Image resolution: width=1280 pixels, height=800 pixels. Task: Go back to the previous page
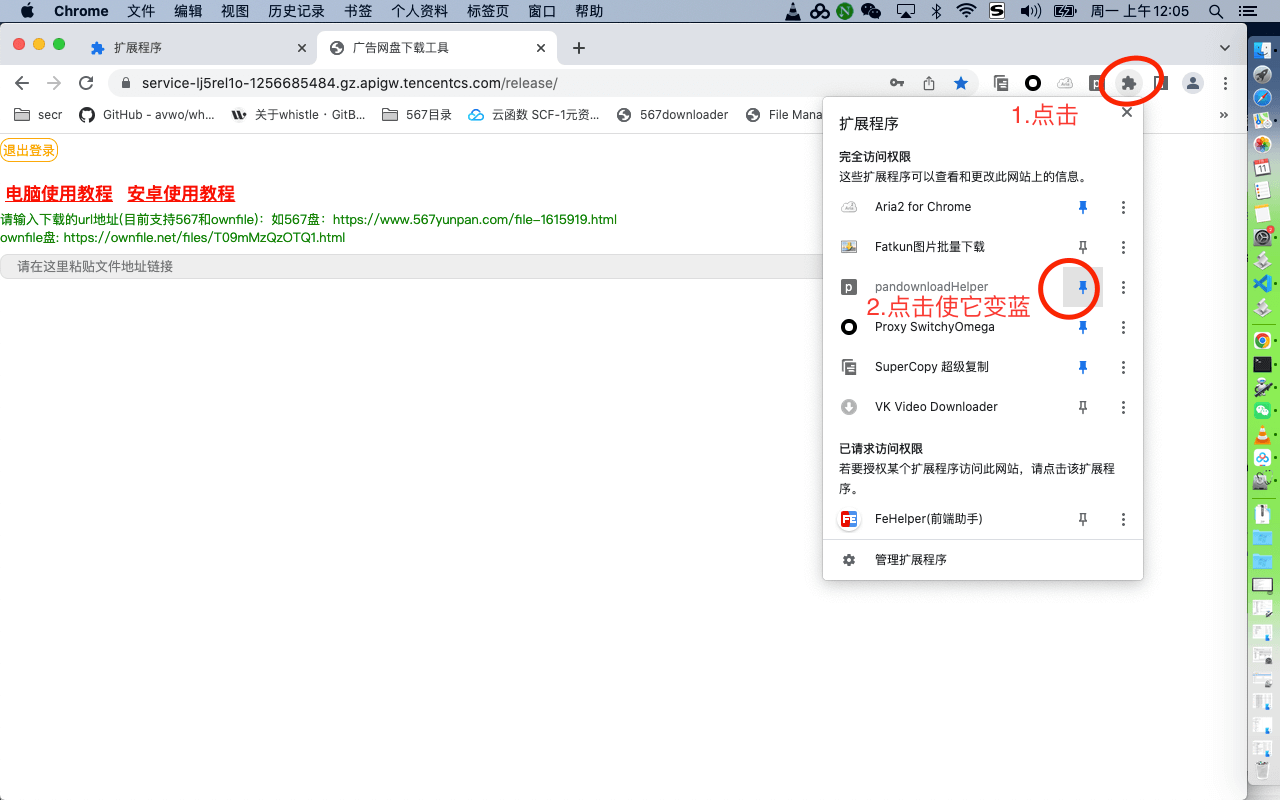(22, 83)
